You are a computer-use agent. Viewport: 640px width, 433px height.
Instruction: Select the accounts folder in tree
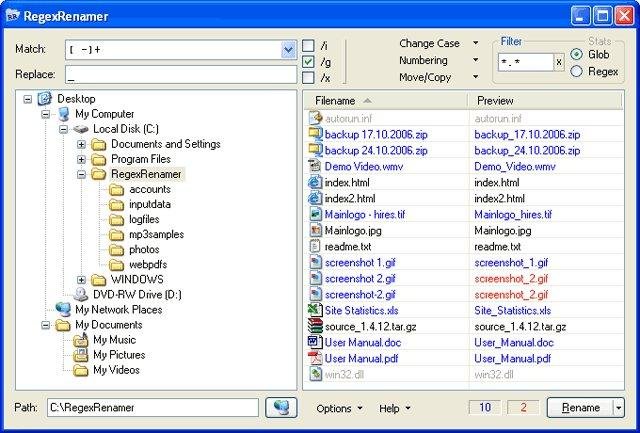click(150, 189)
